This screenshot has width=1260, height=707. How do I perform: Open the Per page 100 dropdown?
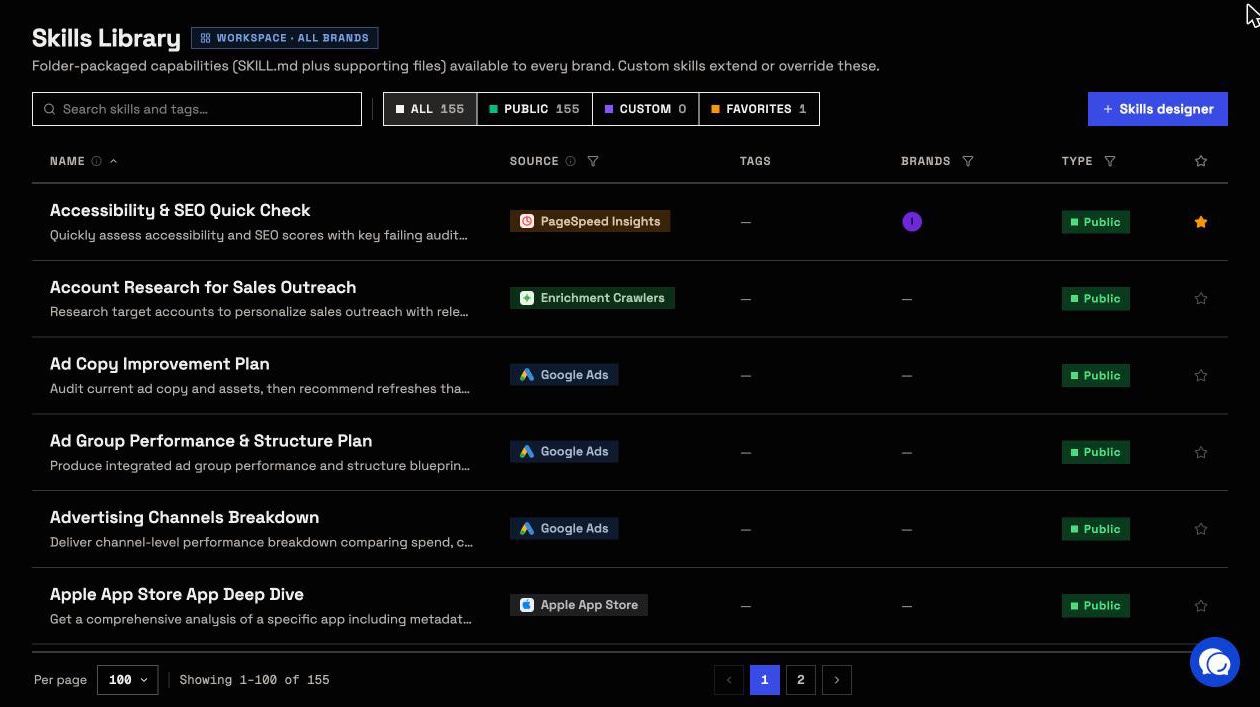click(128, 680)
